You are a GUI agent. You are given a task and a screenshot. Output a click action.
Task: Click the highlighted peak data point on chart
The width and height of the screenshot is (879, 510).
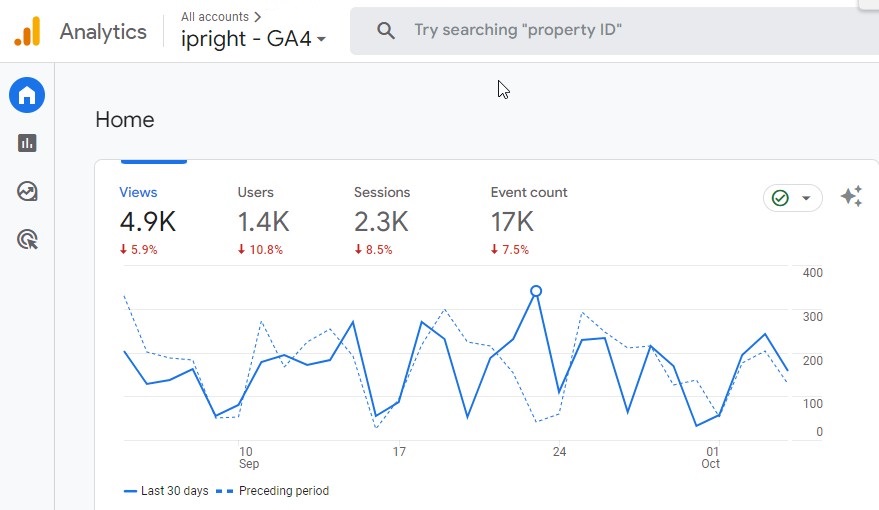536,291
